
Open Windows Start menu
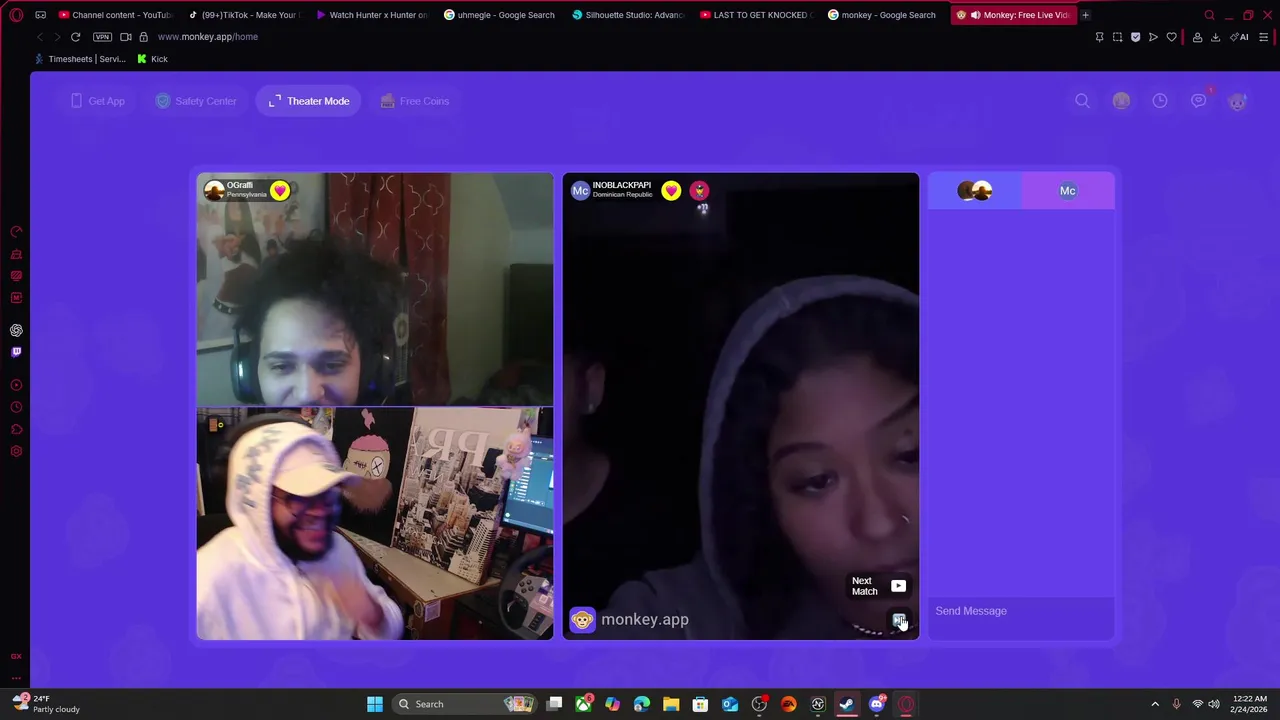click(x=375, y=704)
